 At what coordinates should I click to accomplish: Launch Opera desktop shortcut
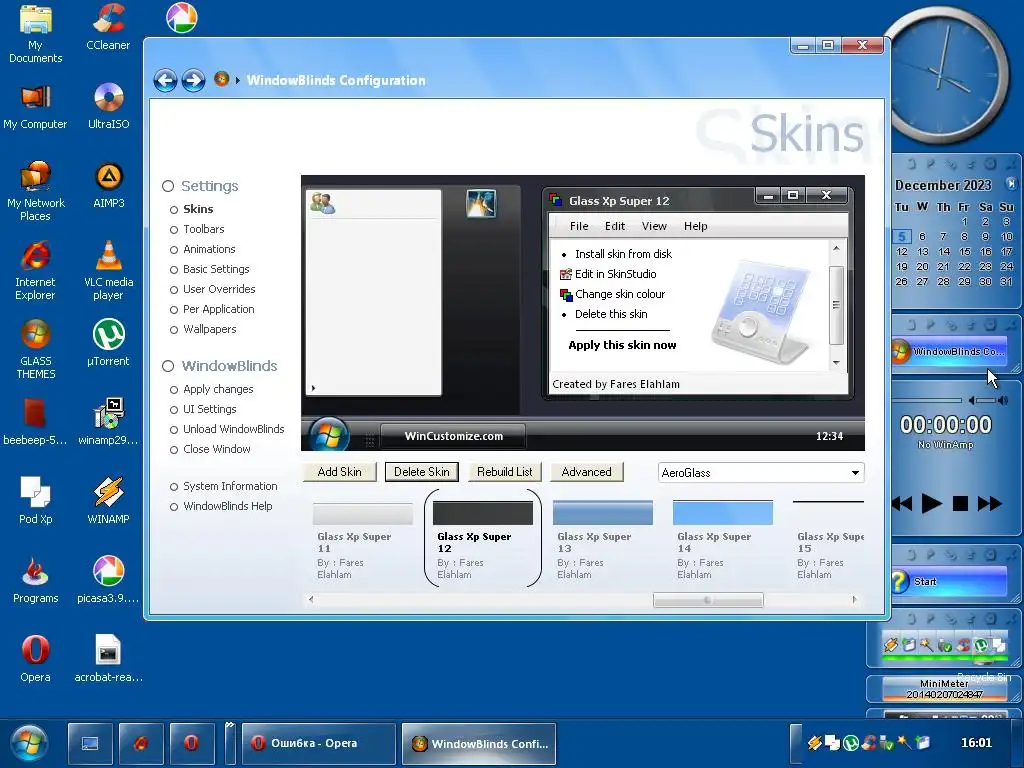35,659
